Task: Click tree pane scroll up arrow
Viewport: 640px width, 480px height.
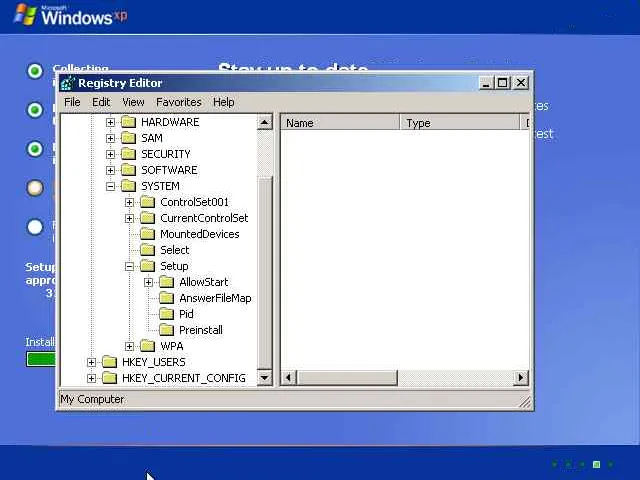Action: [264, 122]
